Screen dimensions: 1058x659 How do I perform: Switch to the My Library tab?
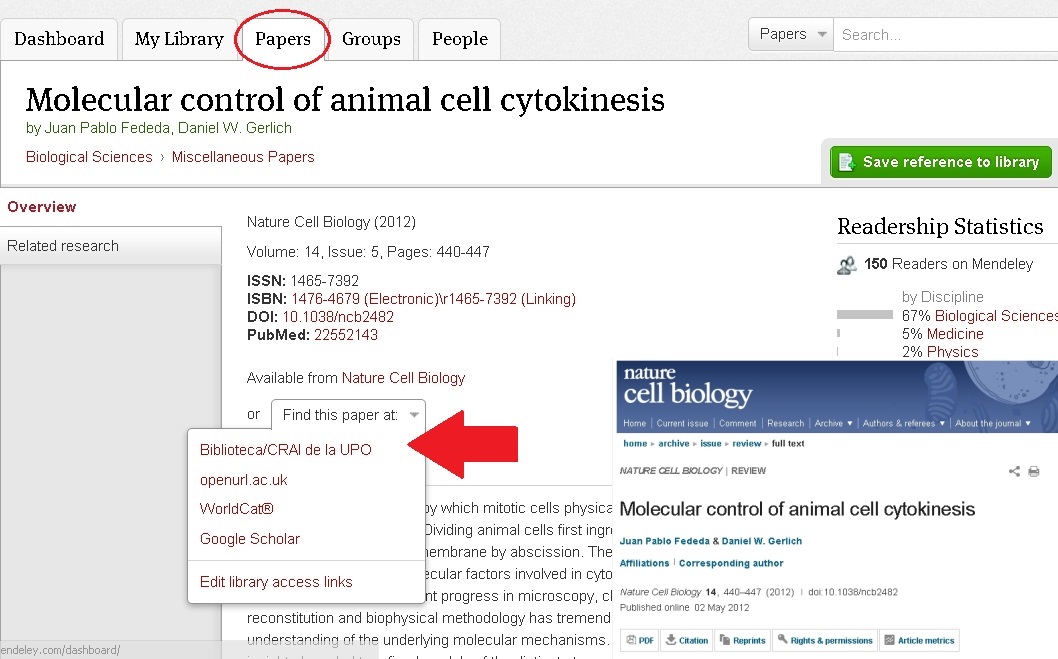click(179, 39)
